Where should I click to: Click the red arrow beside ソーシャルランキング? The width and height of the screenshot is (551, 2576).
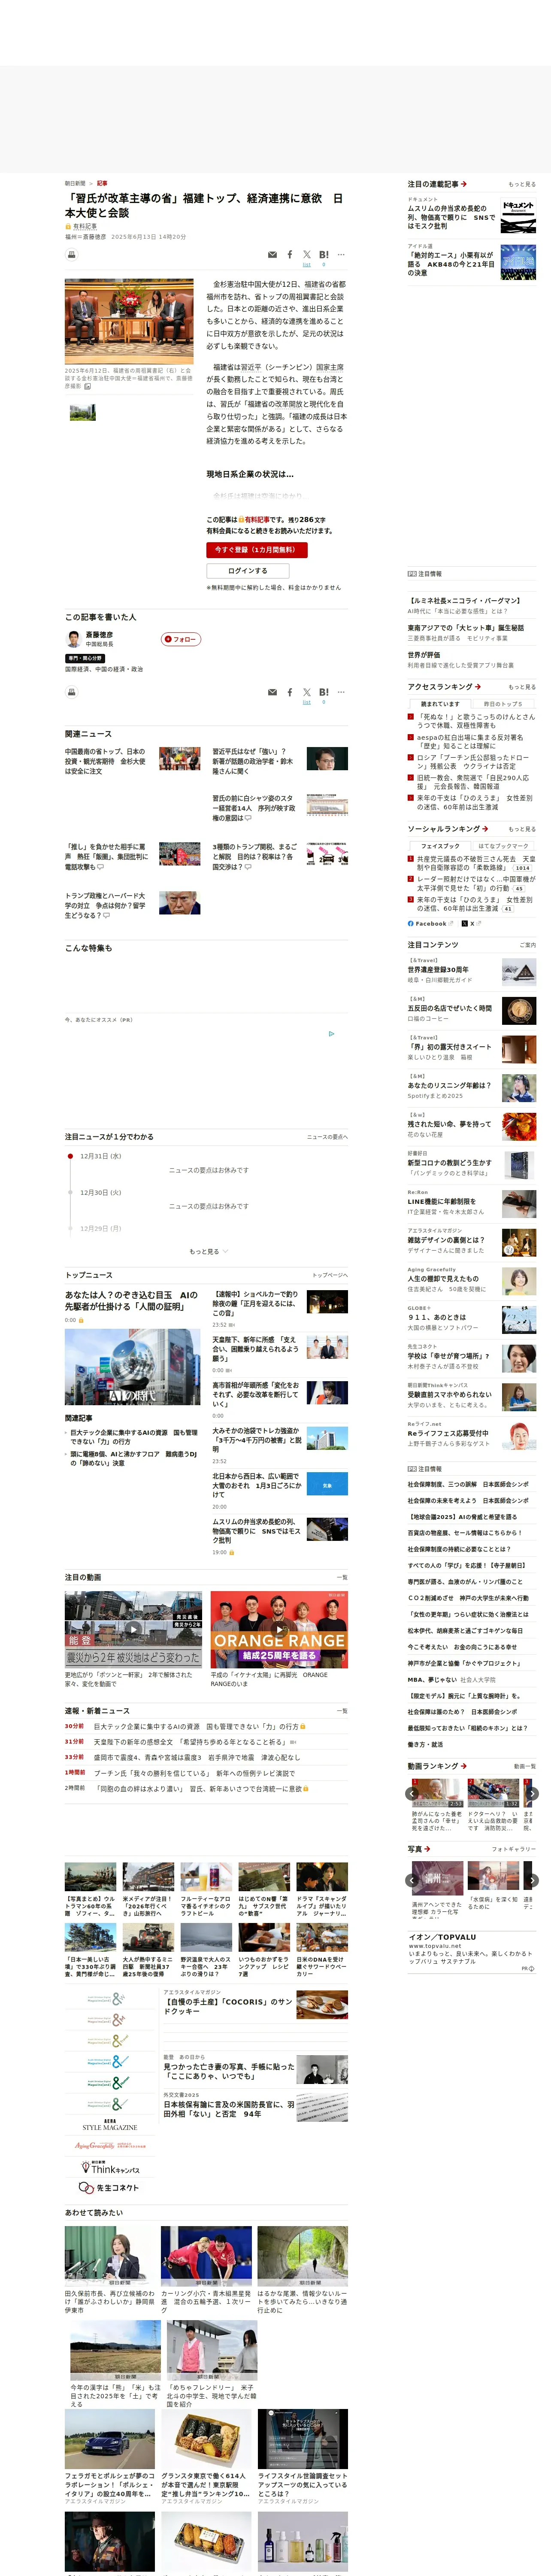[485, 829]
